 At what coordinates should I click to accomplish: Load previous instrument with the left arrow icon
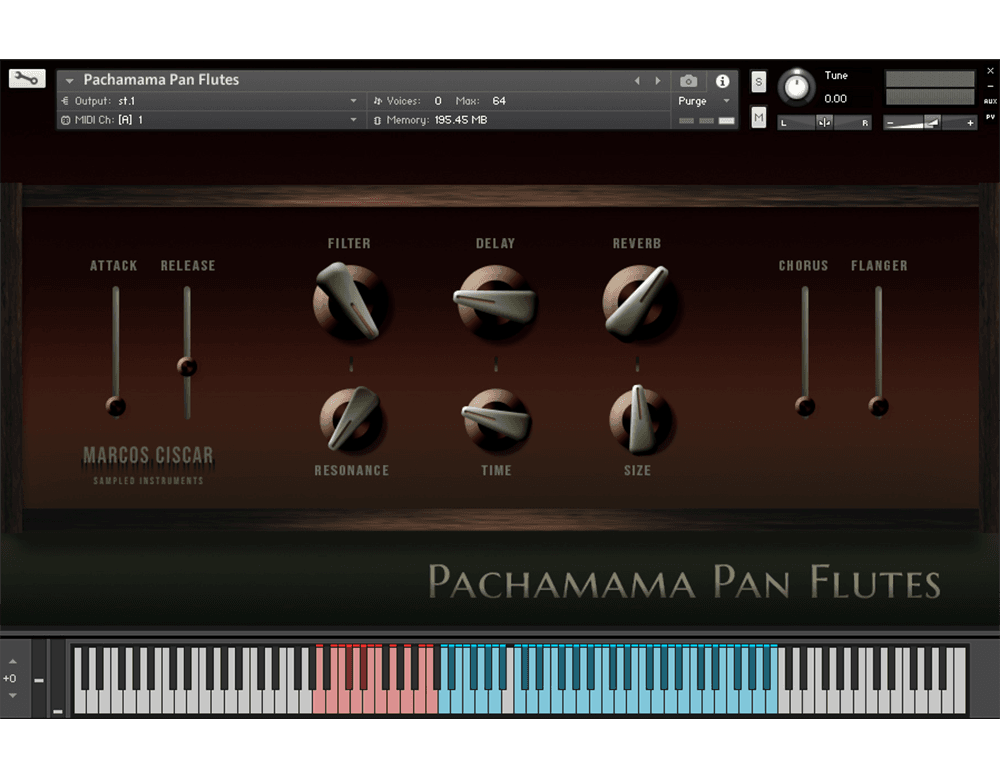pos(637,81)
